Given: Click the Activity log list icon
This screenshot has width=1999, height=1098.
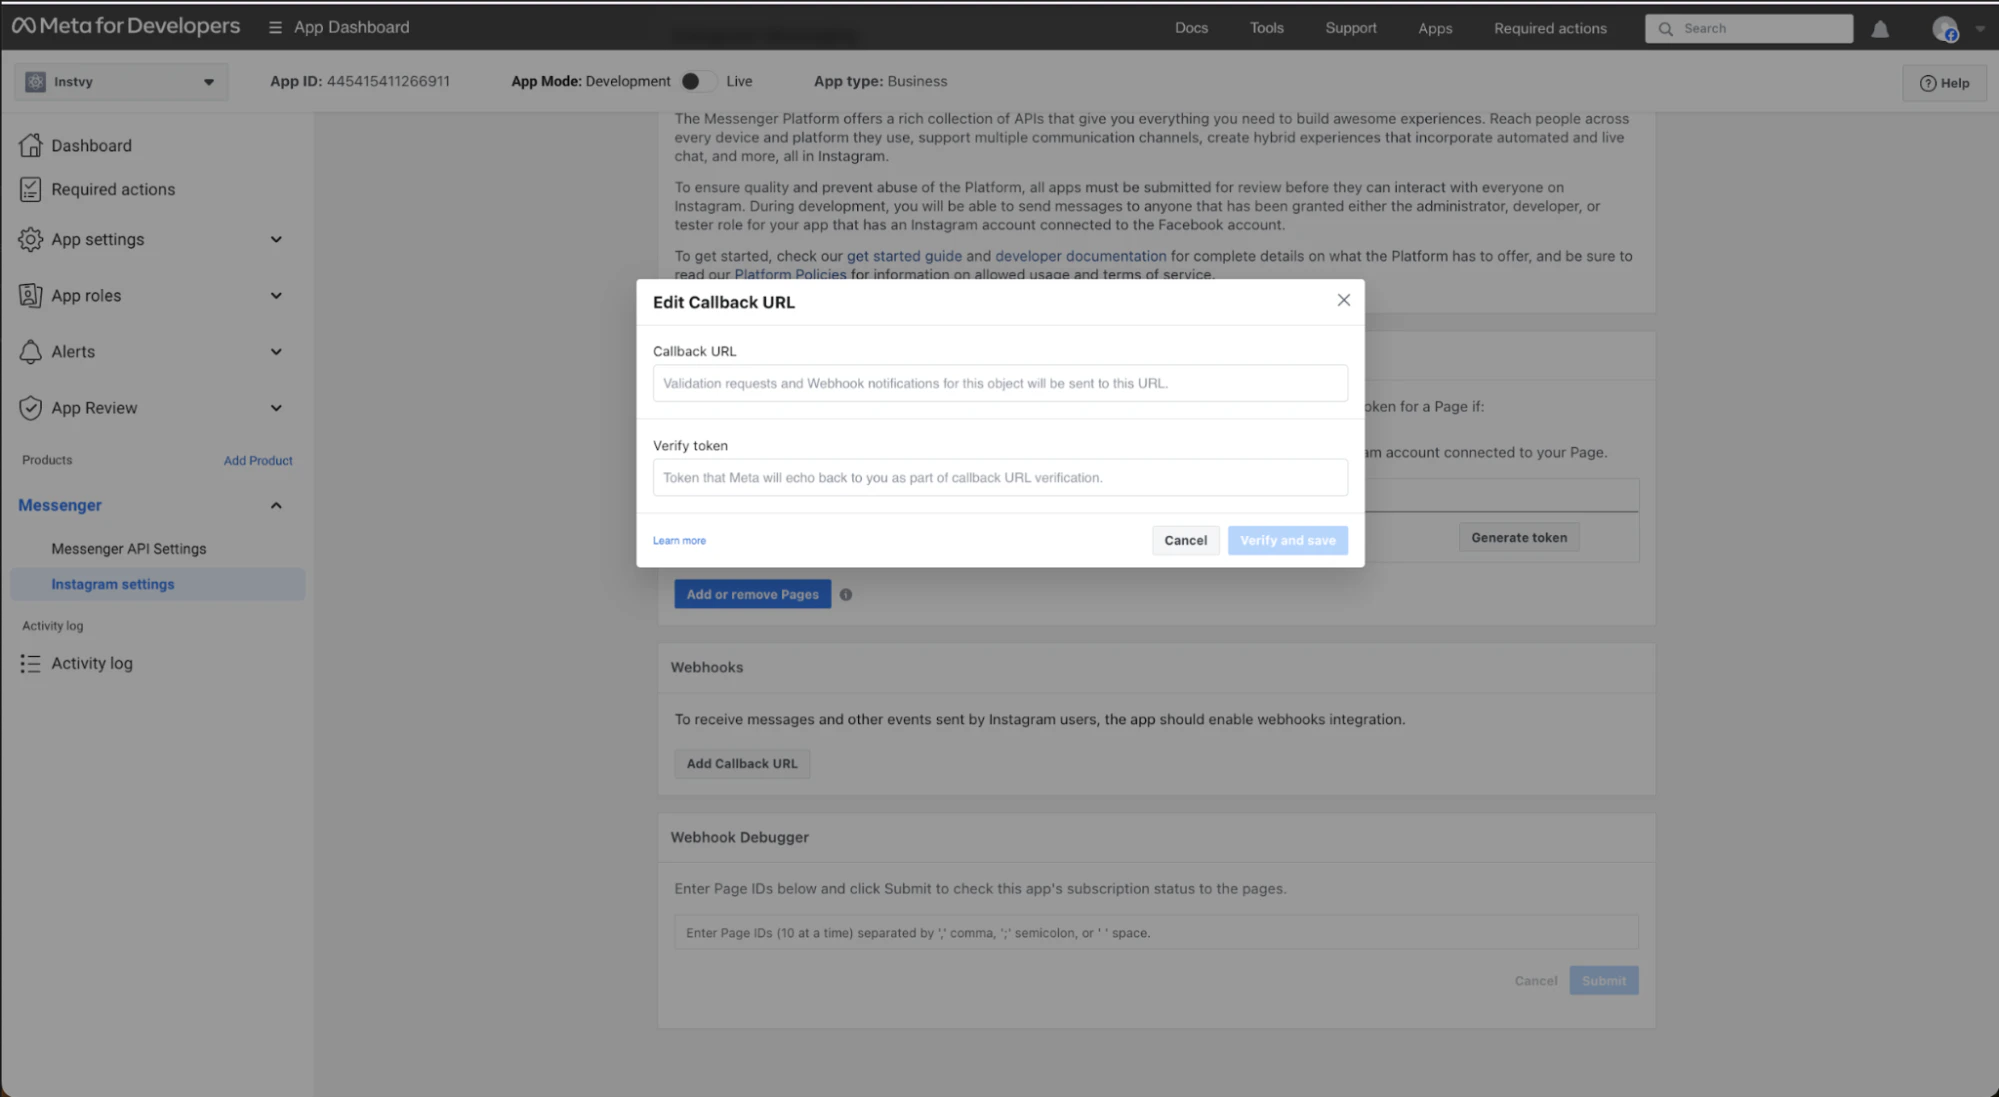Looking at the screenshot, I should click(x=30, y=663).
